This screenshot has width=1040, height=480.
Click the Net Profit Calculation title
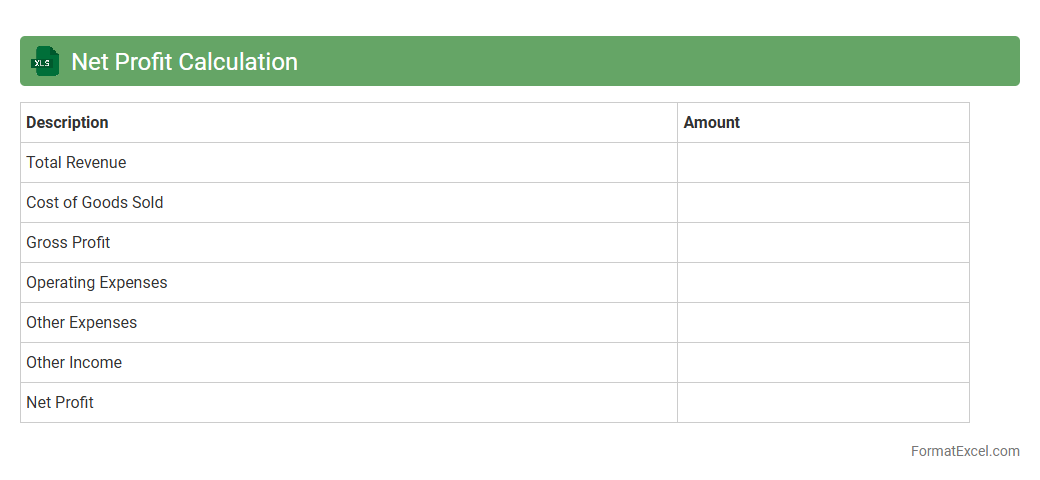click(184, 61)
